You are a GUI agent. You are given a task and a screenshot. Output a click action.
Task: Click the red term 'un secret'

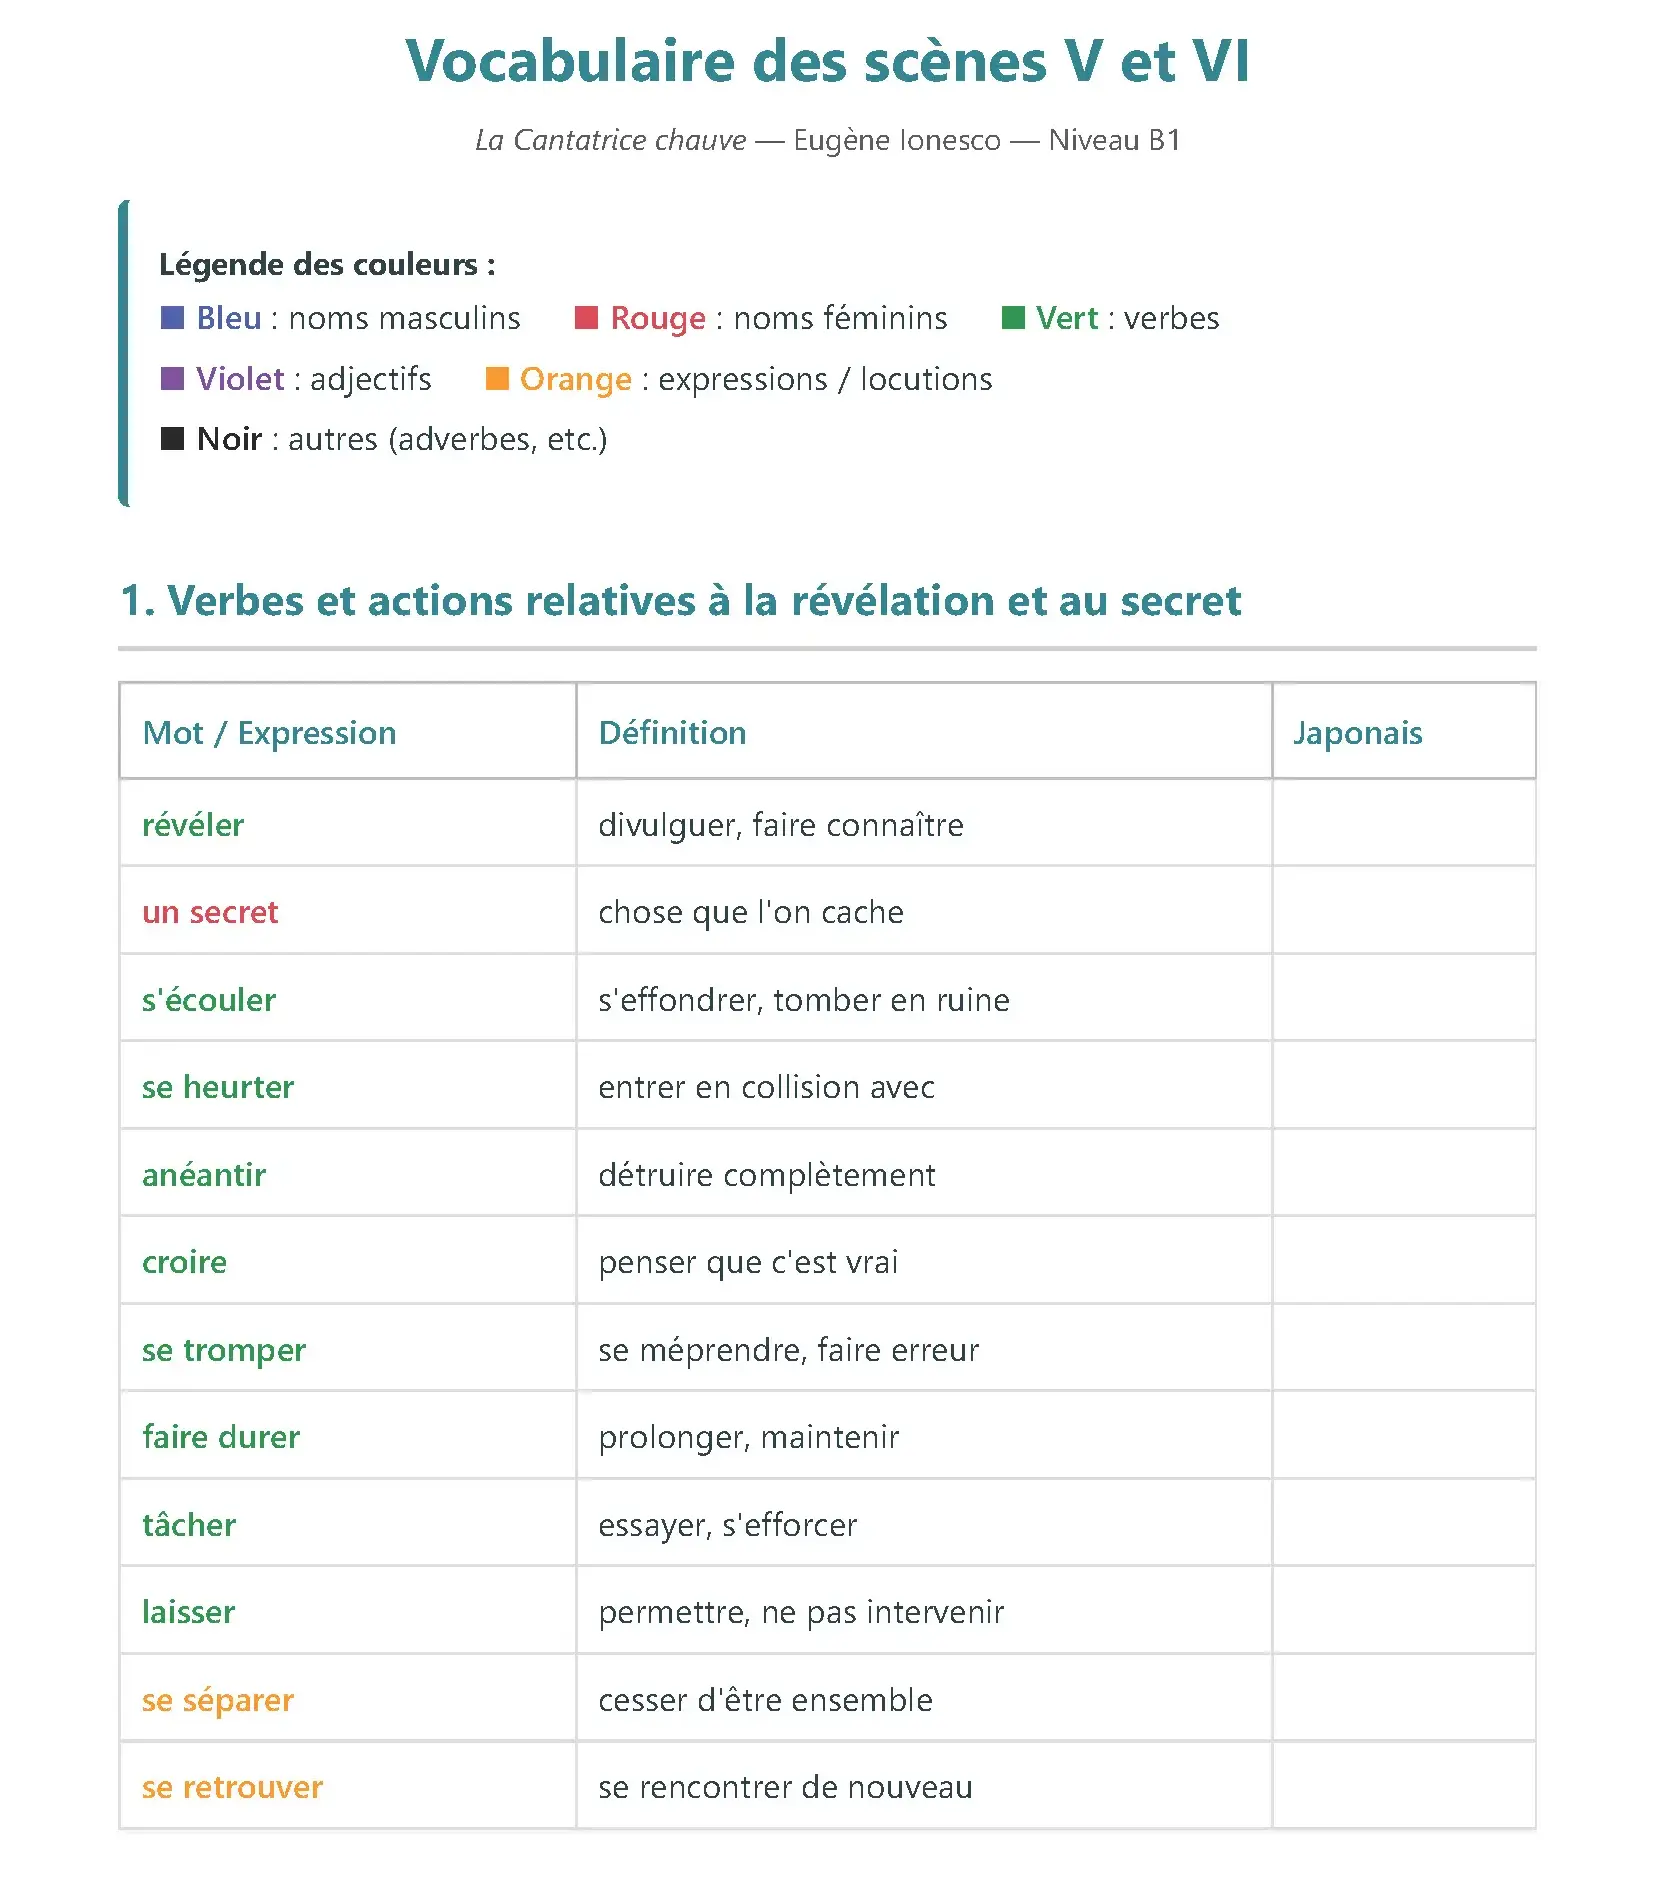[x=210, y=912]
